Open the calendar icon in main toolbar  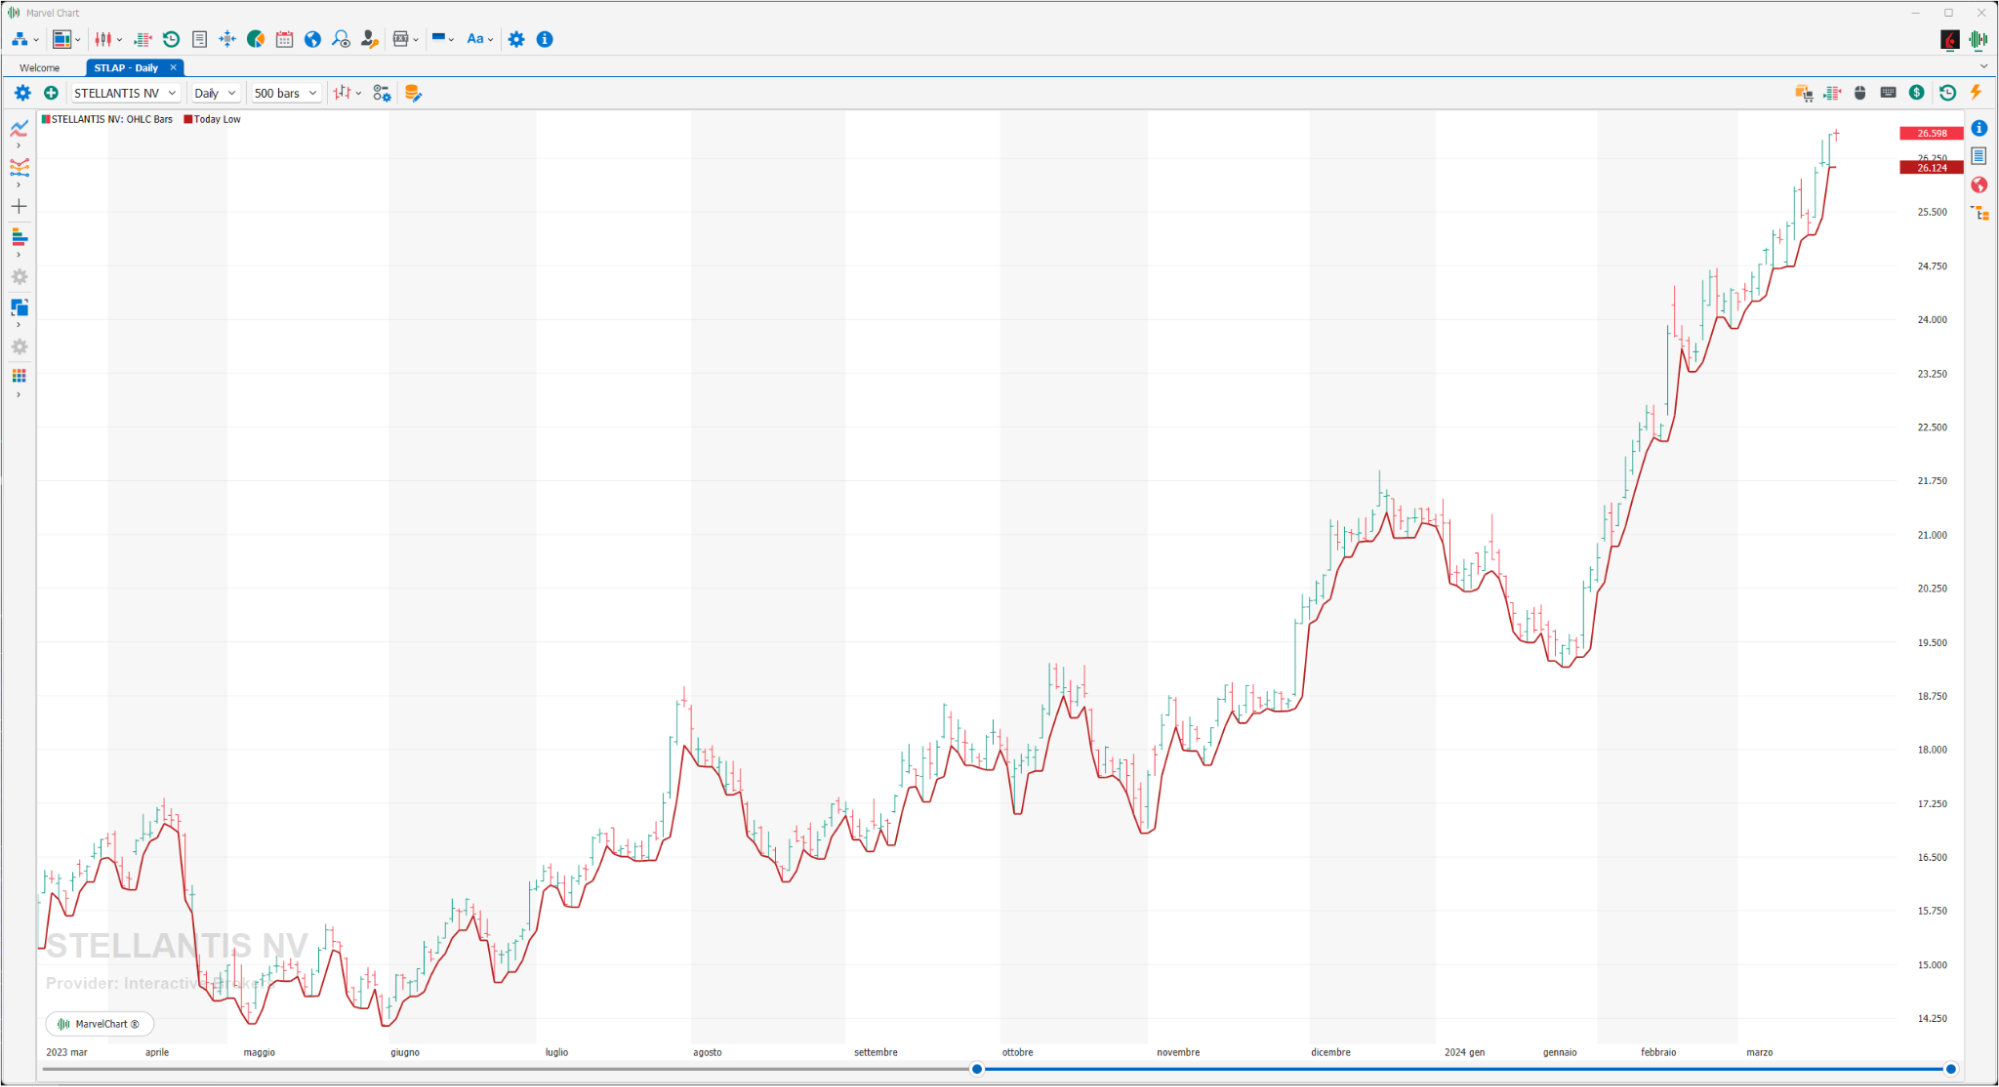(285, 39)
